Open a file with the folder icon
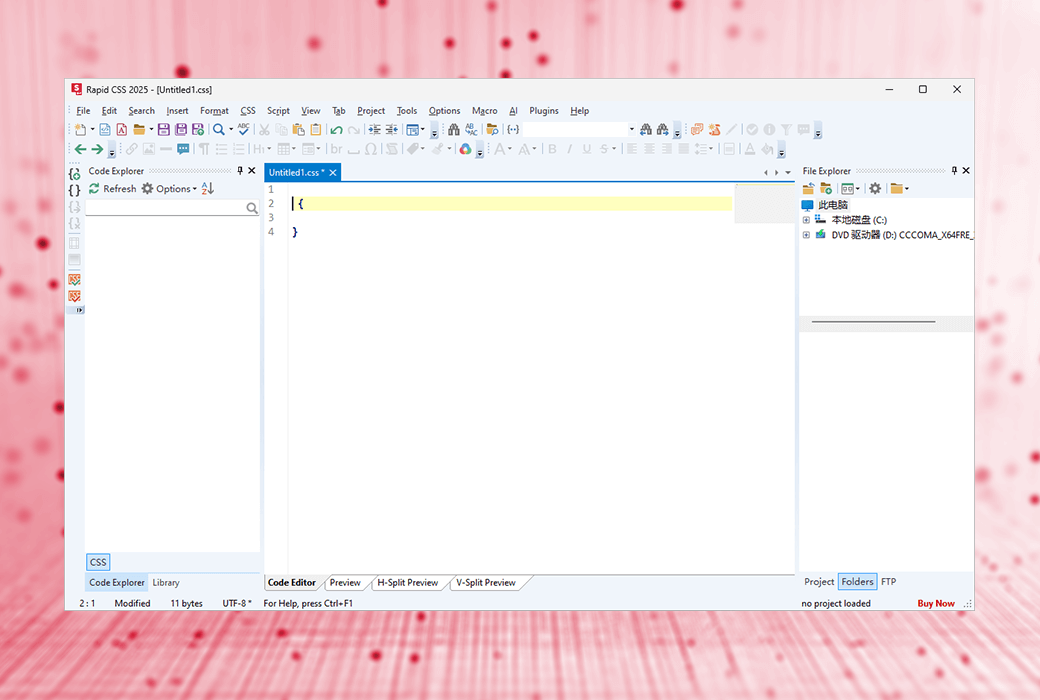The image size is (1040, 700). (x=139, y=129)
